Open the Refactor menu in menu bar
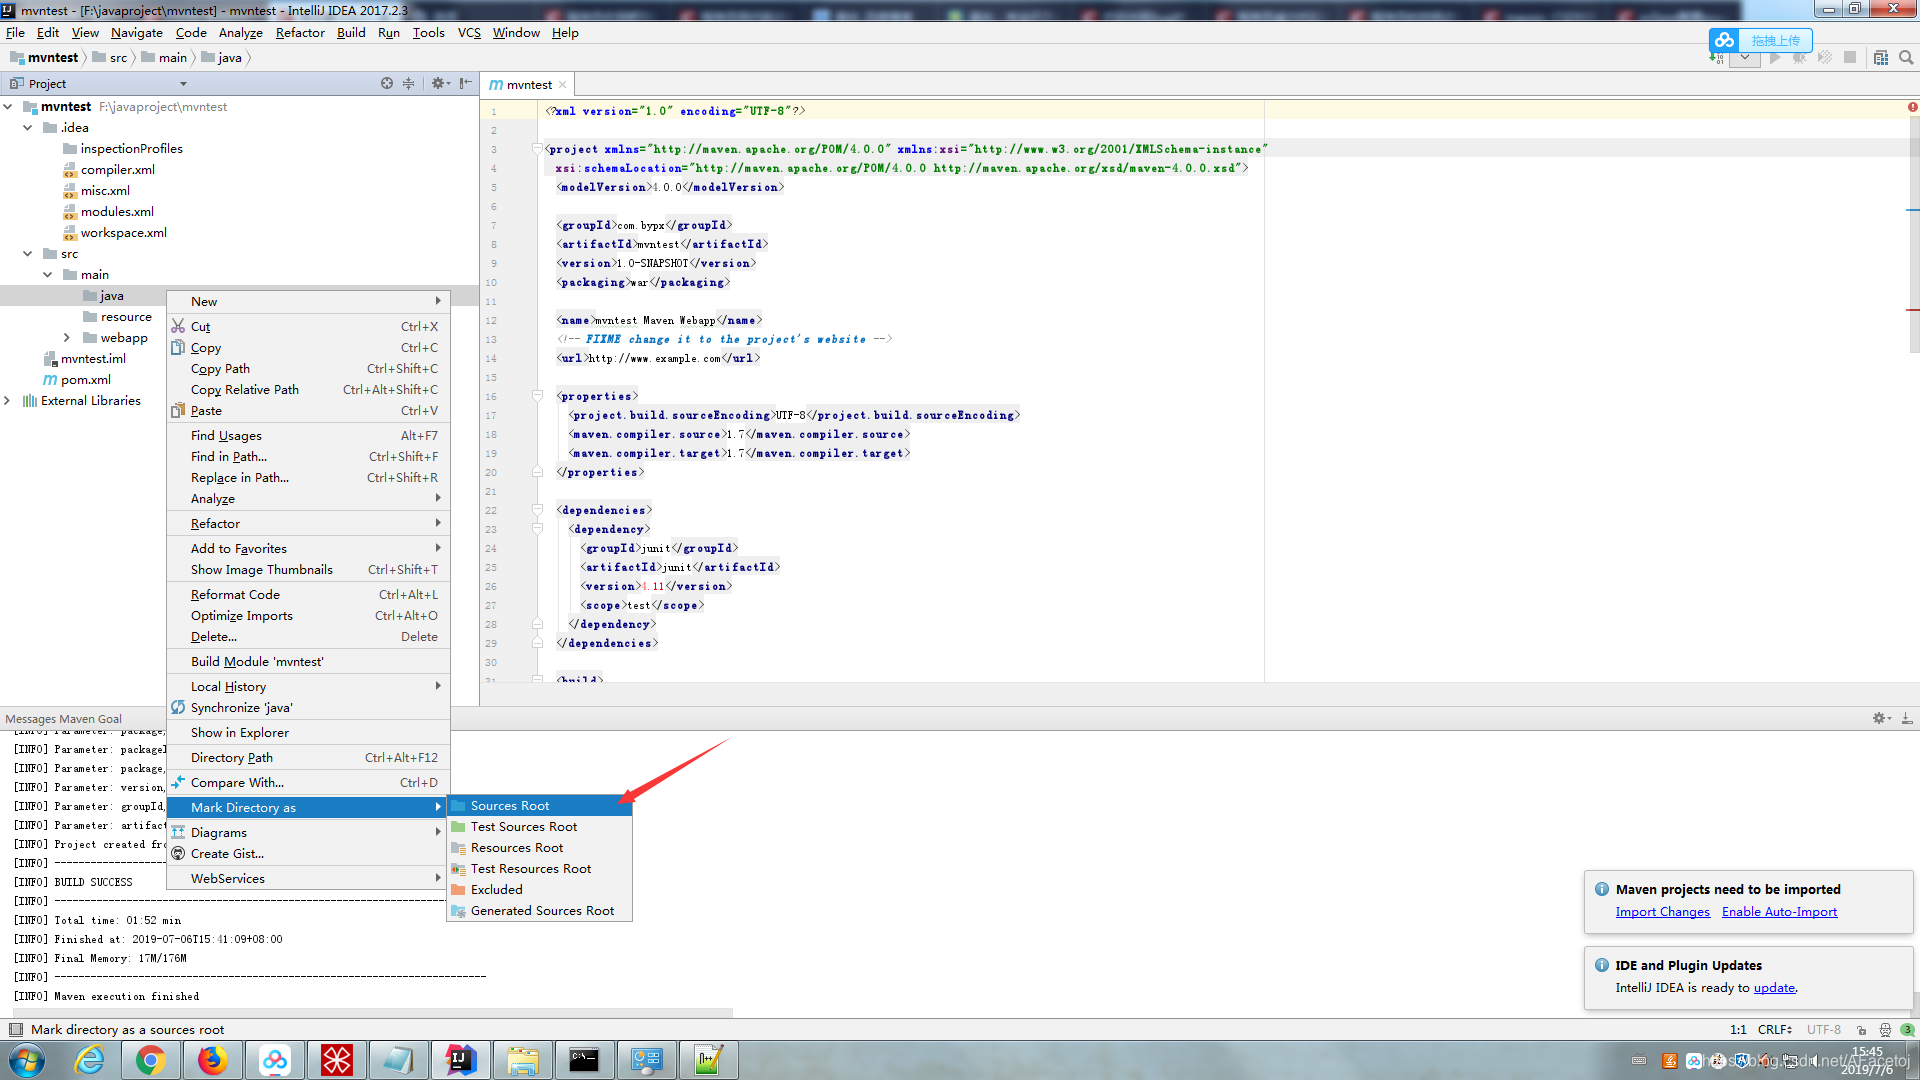 pyautogui.click(x=300, y=33)
